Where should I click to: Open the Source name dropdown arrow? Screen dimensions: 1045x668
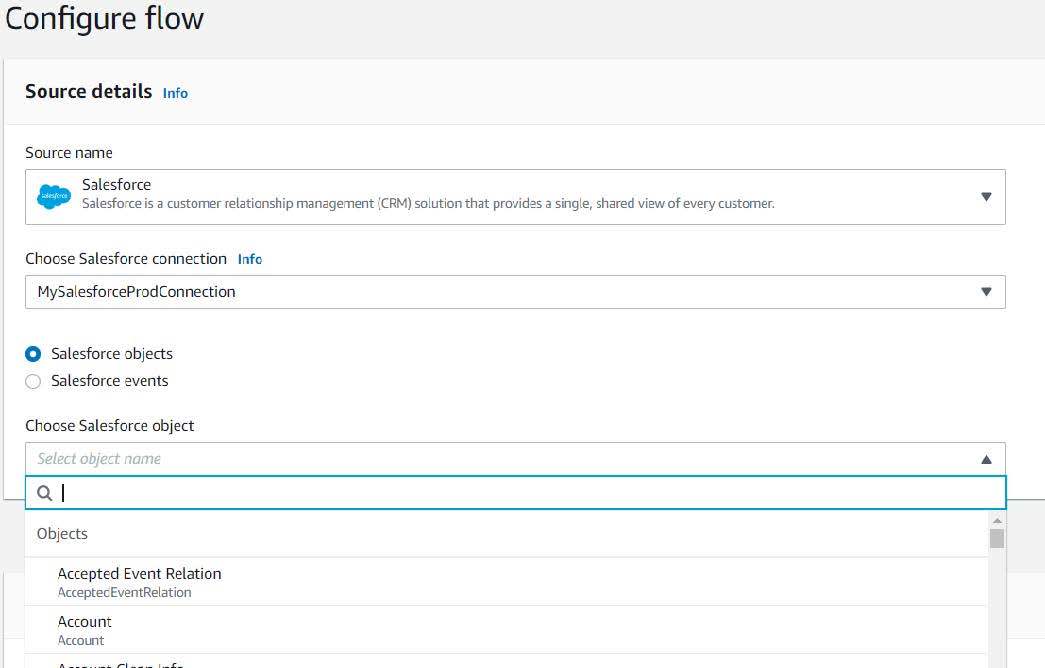(986, 197)
